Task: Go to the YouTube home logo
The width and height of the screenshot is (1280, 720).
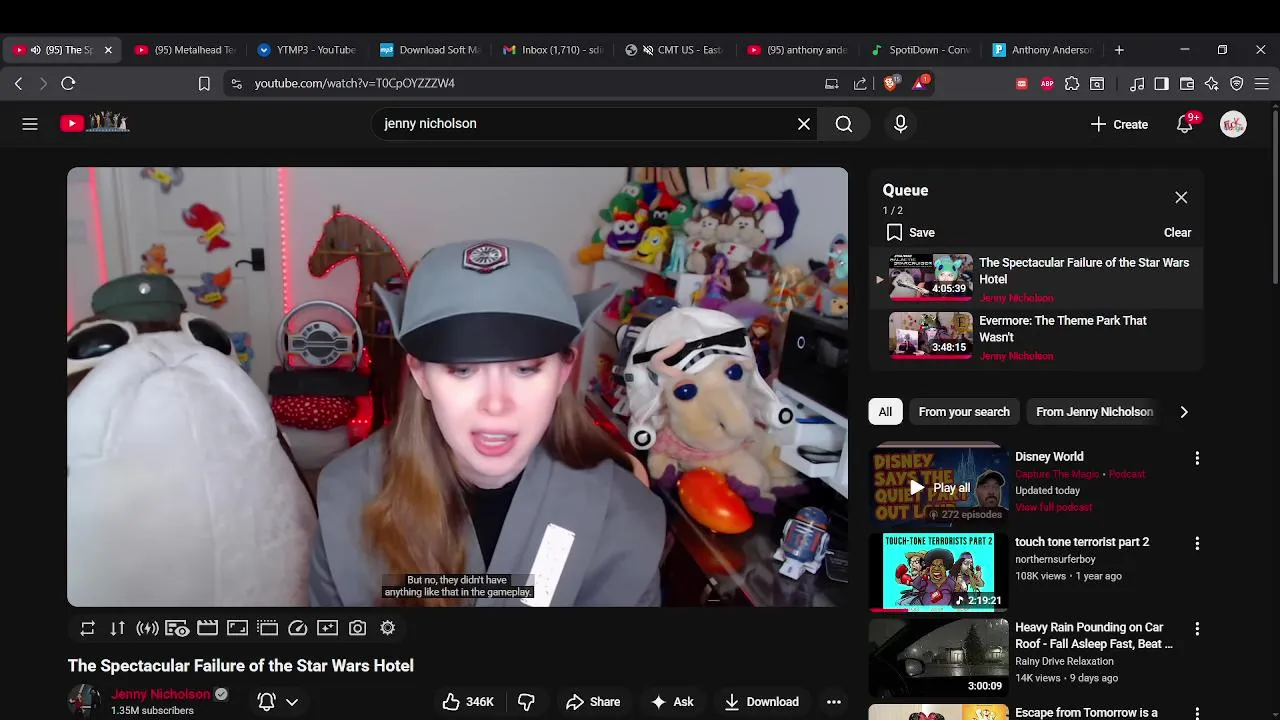Action: click(x=95, y=123)
